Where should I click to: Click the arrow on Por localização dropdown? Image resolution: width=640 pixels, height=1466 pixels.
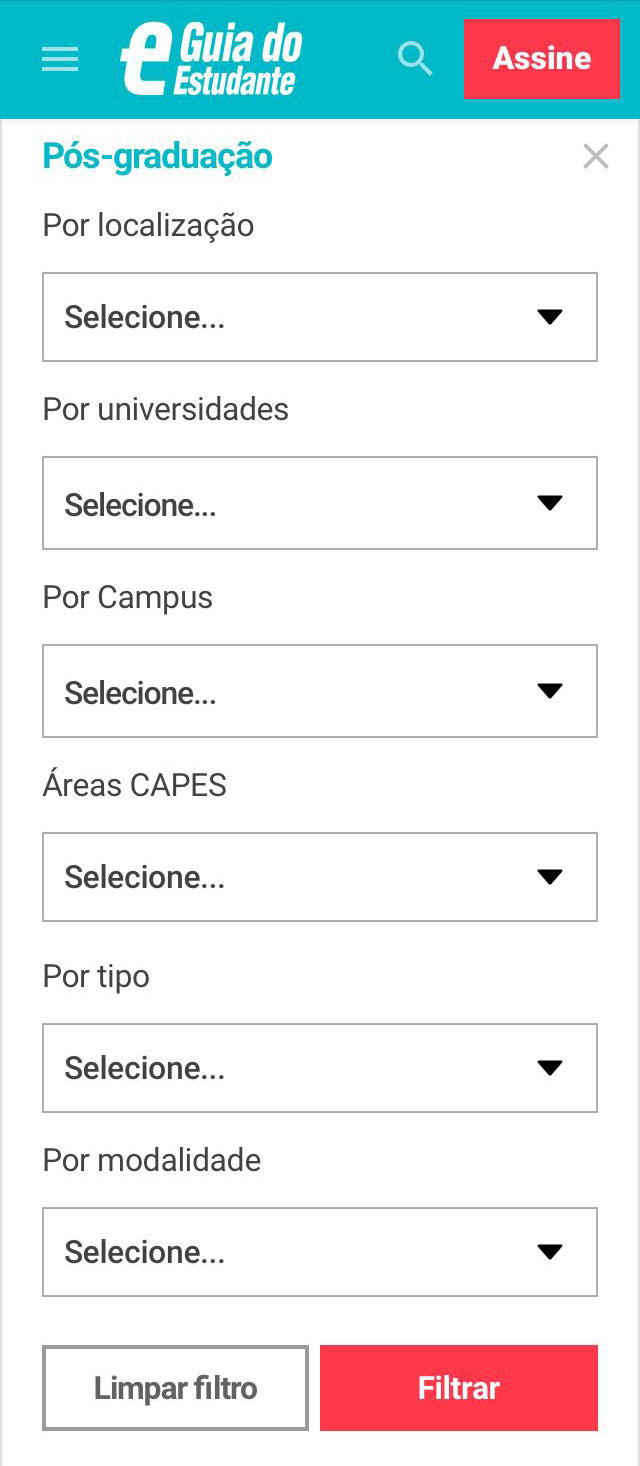click(x=550, y=316)
